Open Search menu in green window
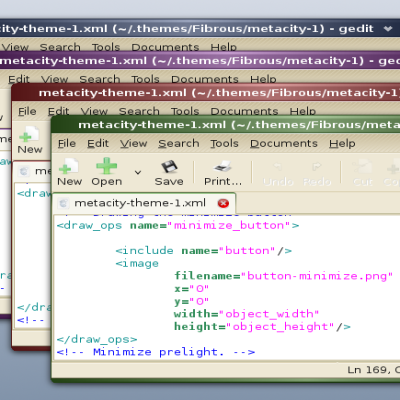 click(179, 143)
